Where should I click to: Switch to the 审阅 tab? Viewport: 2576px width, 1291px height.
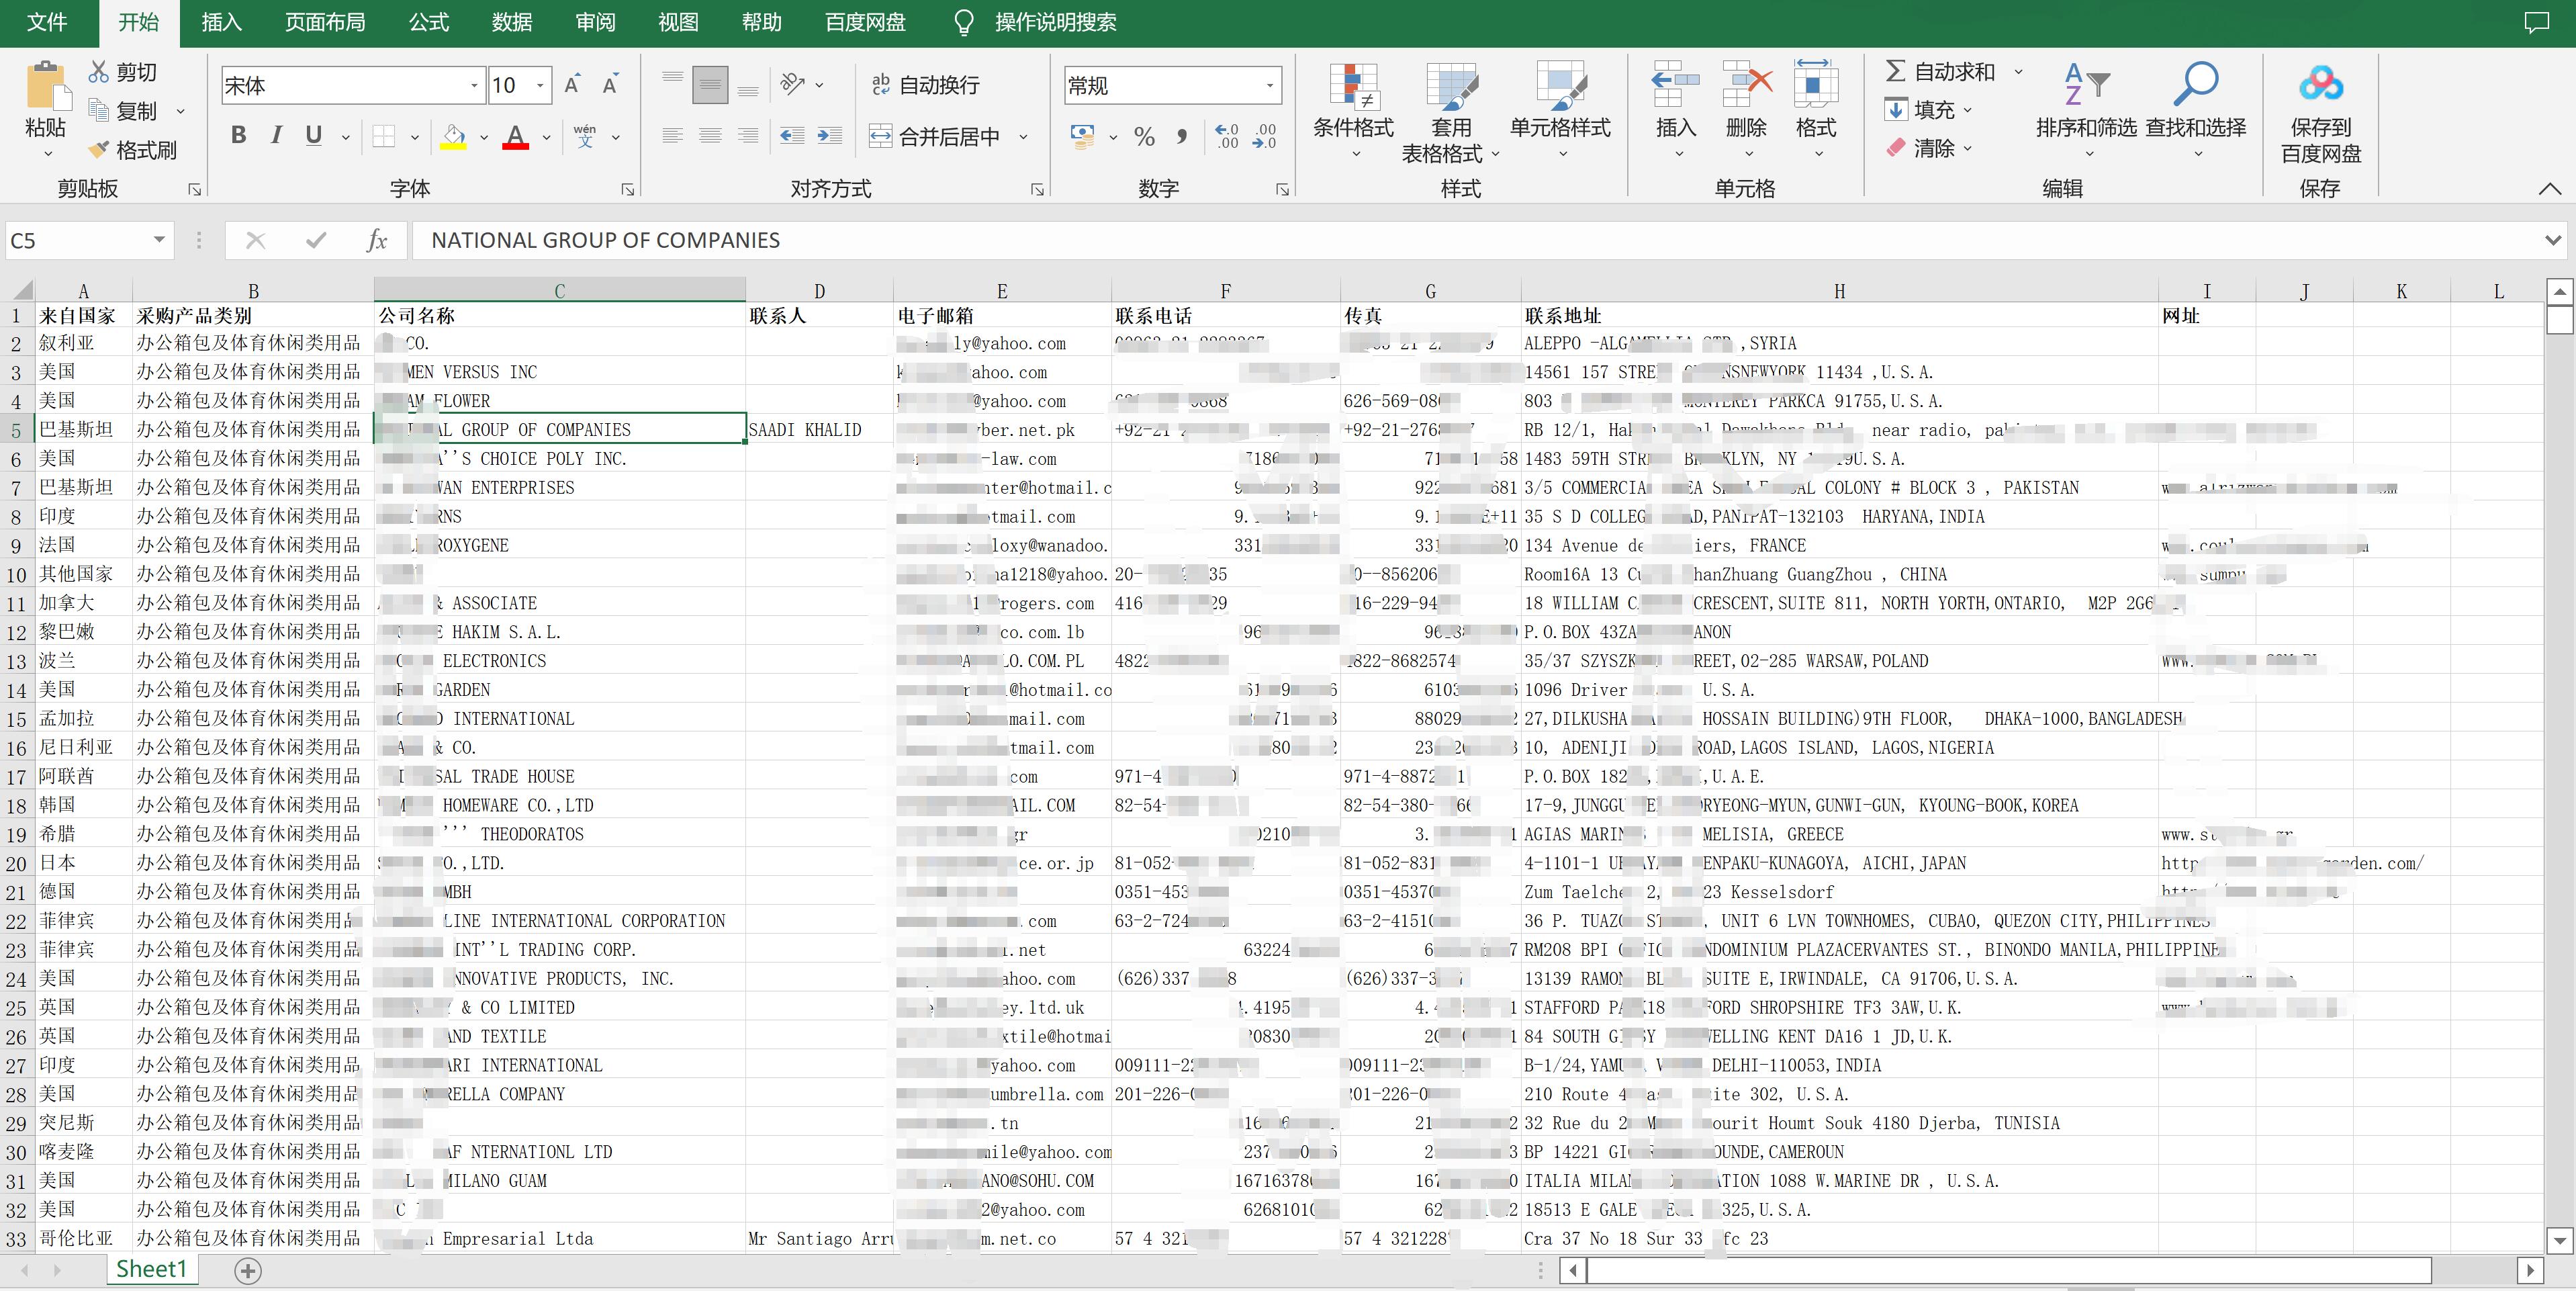point(595,22)
